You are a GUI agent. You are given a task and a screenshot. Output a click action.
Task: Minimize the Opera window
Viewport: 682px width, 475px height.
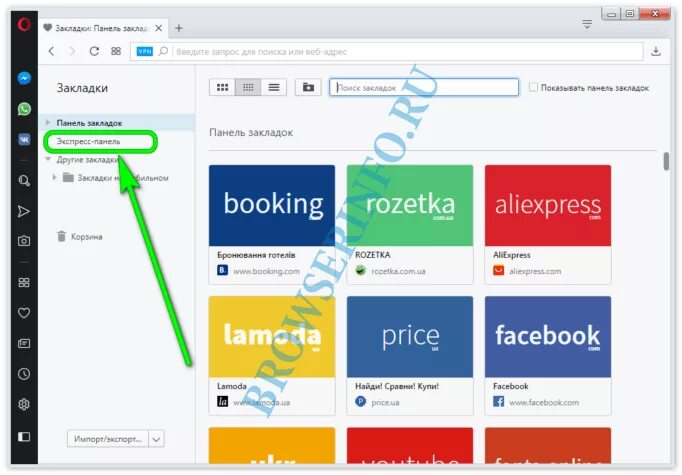[612, 14]
